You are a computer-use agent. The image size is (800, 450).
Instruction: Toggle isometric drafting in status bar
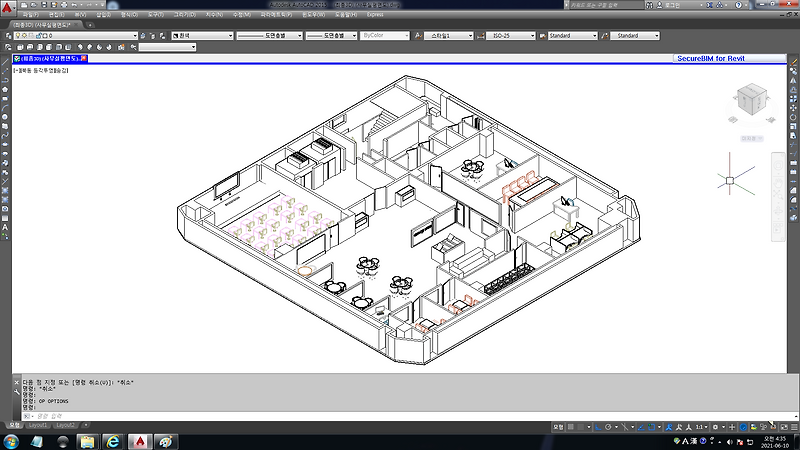point(624,427)
